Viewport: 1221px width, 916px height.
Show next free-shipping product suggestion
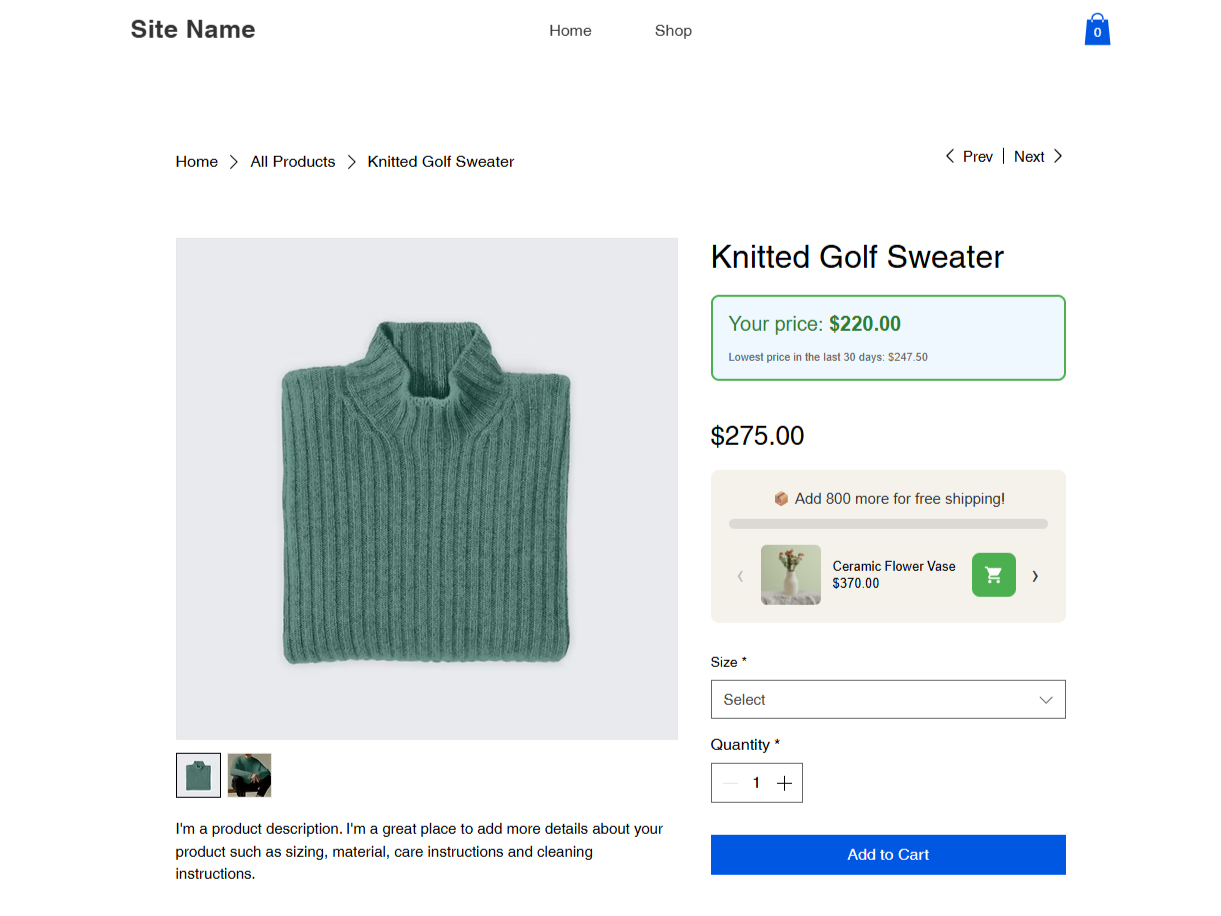click(1035, 576)
